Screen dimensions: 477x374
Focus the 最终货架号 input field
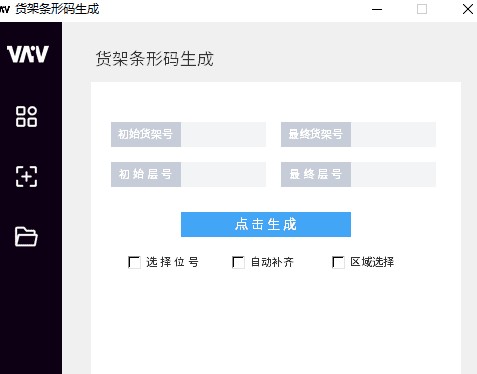(x=393, y=134)
